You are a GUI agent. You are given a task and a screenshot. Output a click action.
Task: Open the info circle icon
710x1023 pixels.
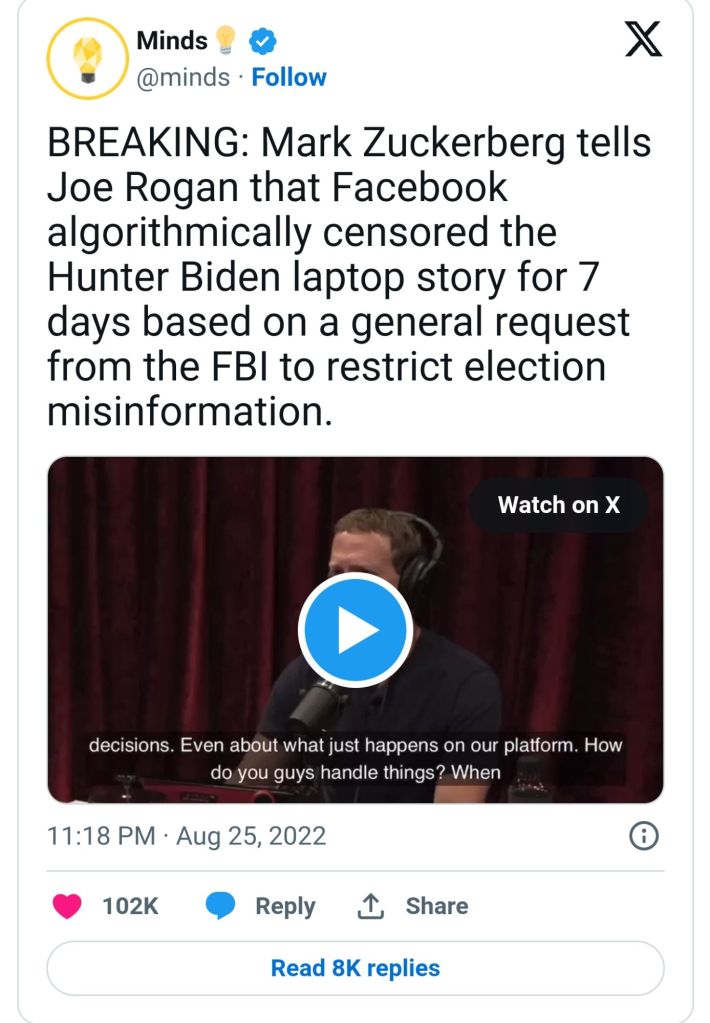pyautogui.click(x=643, y=836)
